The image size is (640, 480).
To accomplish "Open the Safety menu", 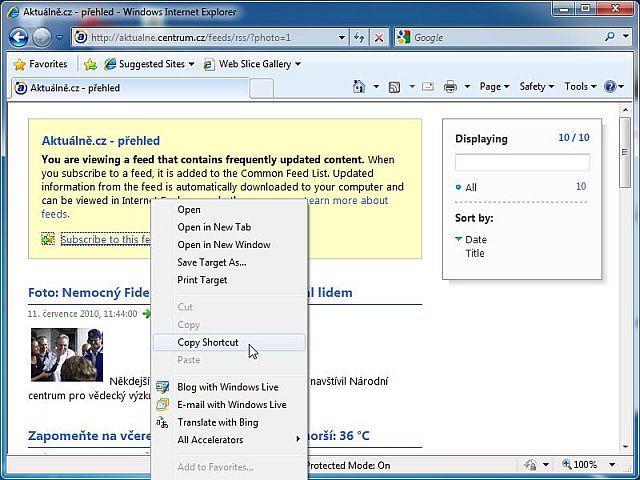I will 536,87.
